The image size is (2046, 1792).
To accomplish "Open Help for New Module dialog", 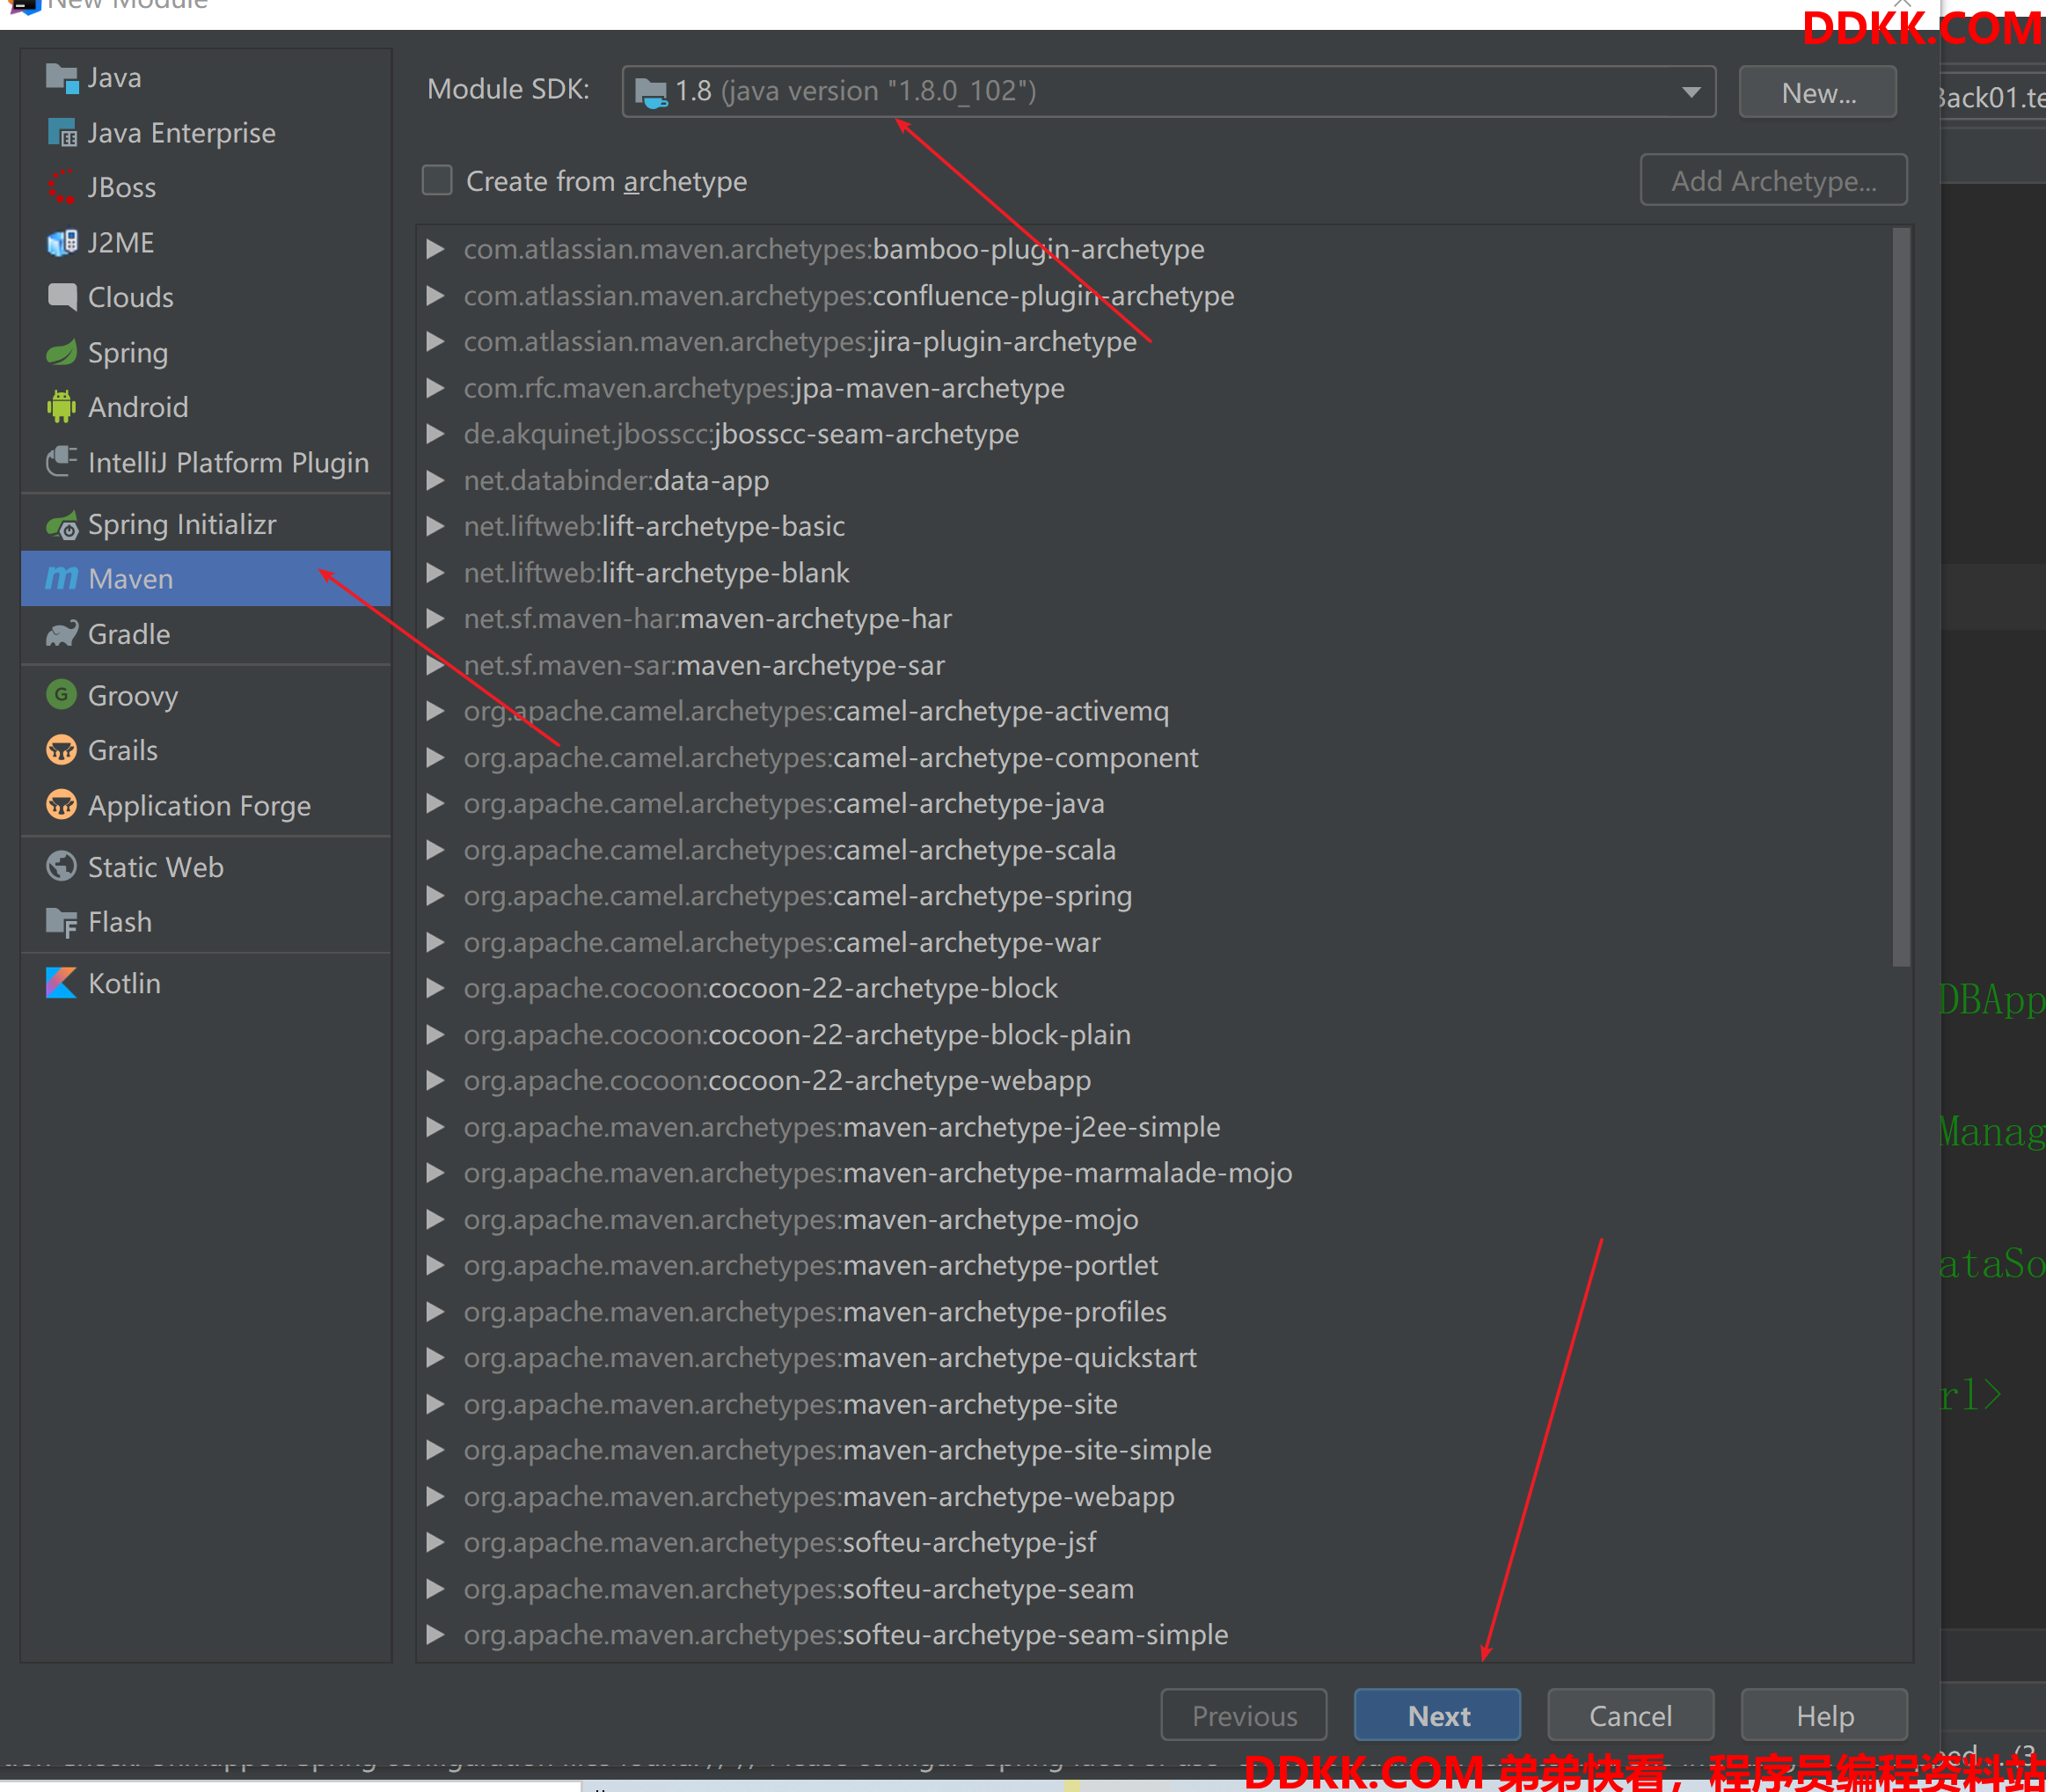I will pos(1825,1716).
